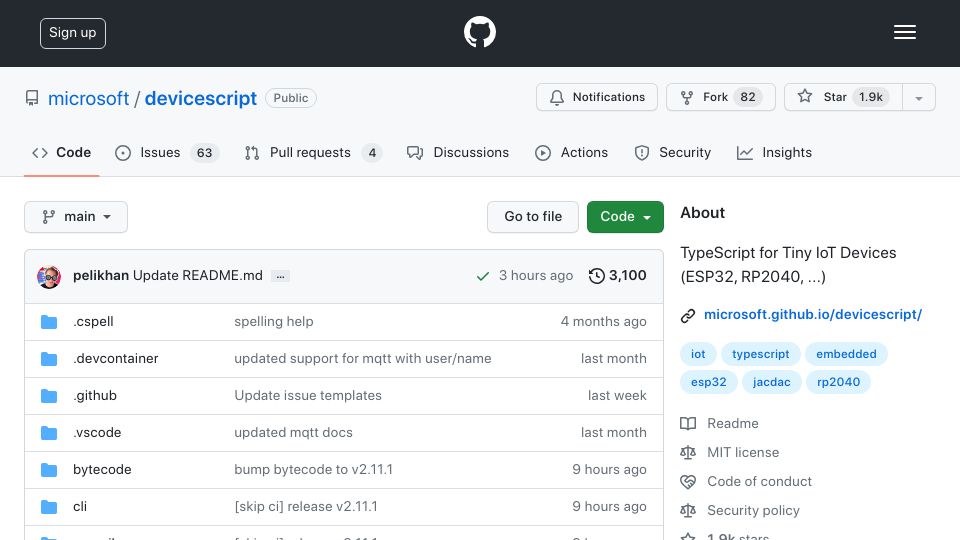Open 'bump bytecode to v2.11.1' commit
Image resolution: width=960 pixels, height=540 pixels.
coord(313,470)
